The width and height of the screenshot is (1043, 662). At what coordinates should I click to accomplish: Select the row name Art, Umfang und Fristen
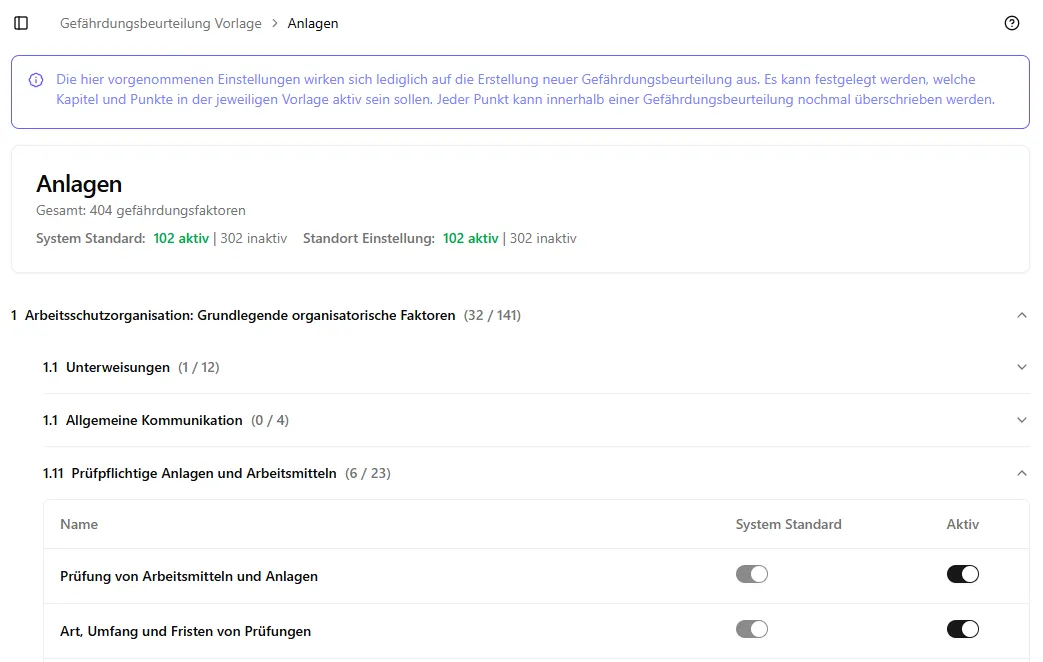[185, 631]
